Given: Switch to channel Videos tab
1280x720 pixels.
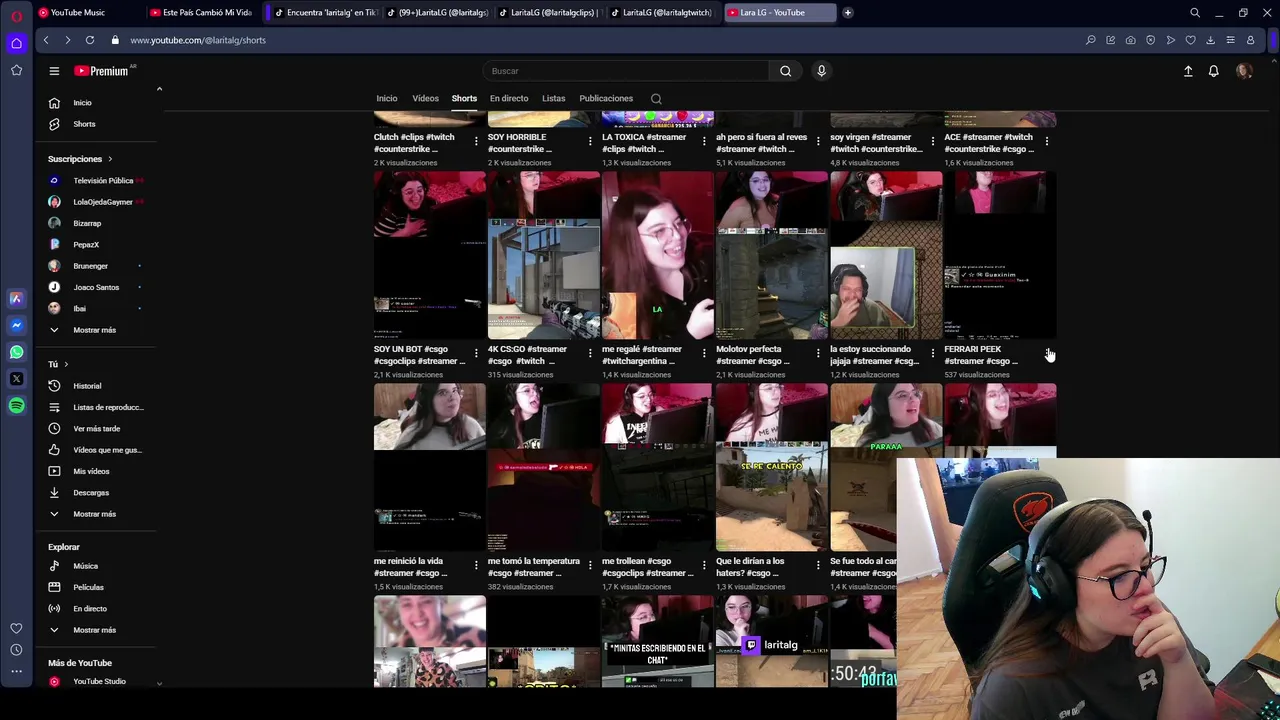Looking at the screenshot, I should pyautogui.click(x=425, y=99).
